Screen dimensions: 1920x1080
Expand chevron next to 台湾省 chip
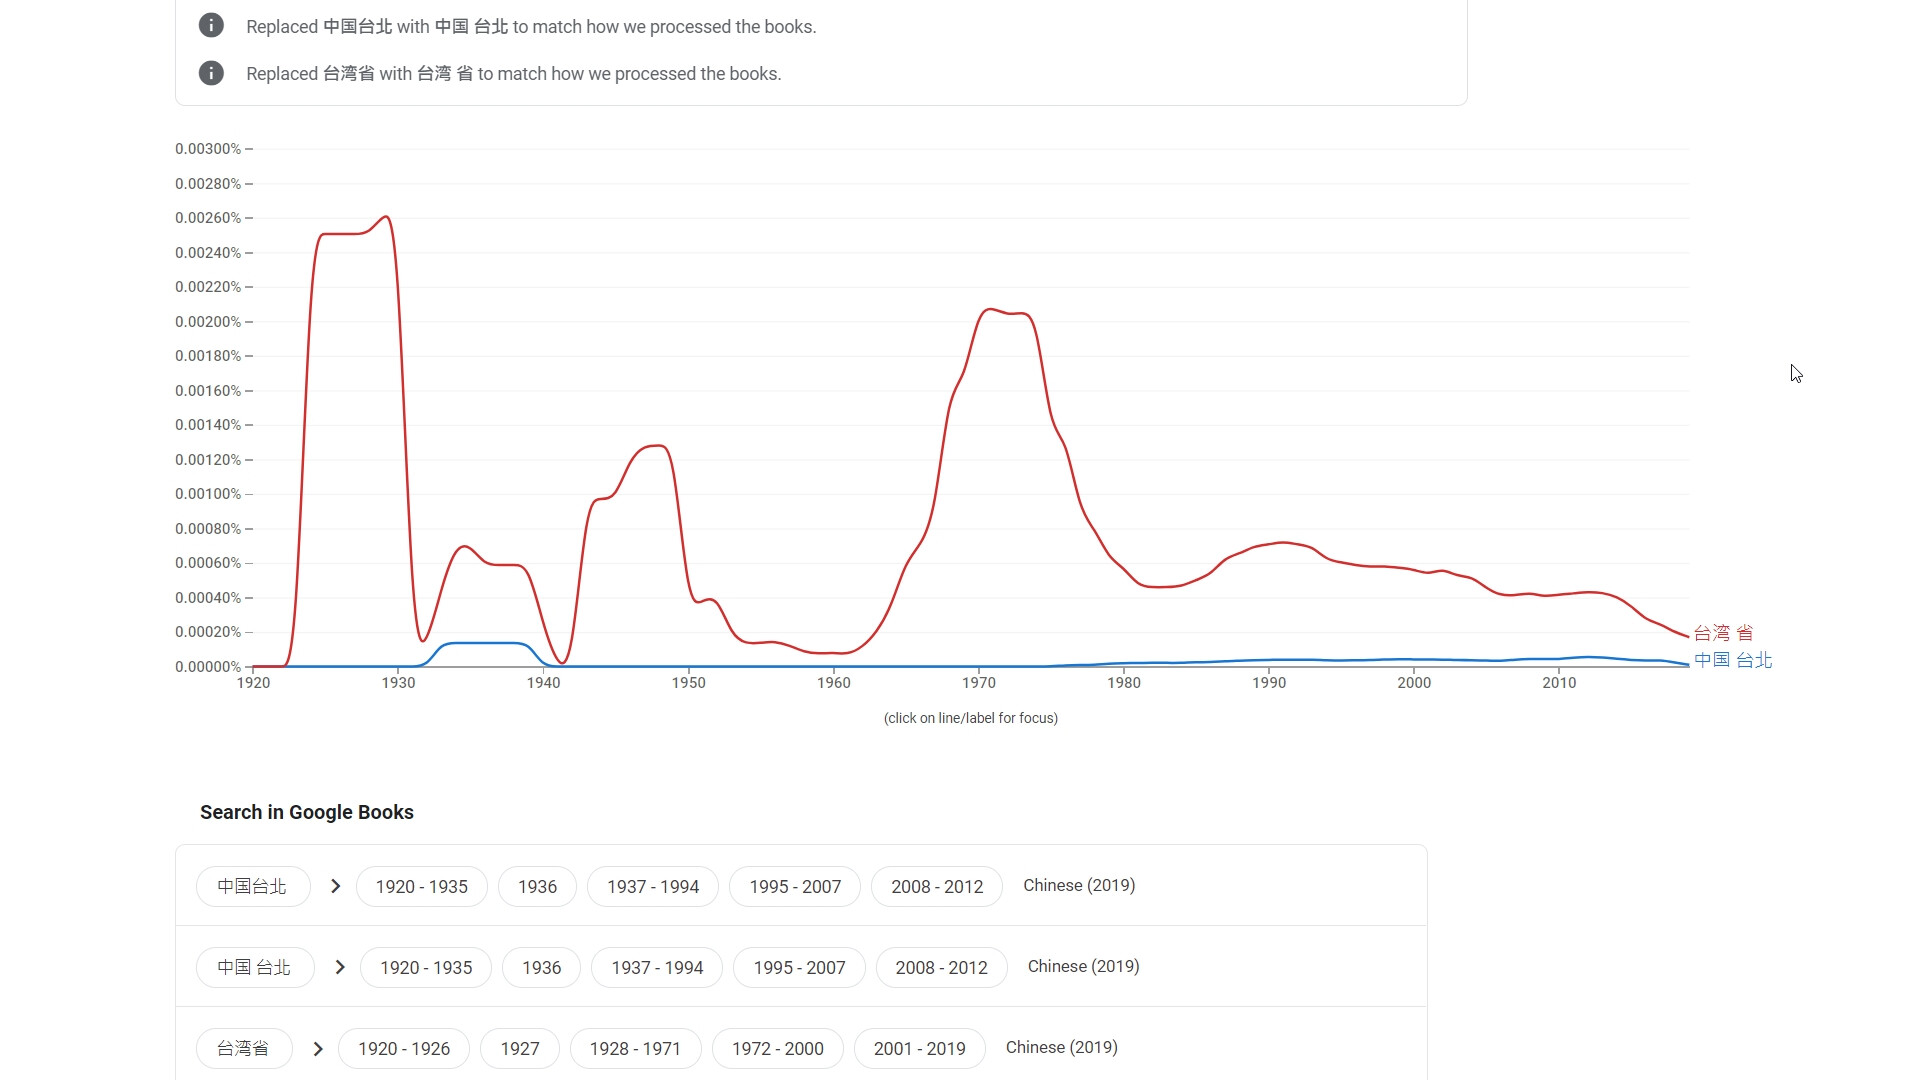click(318, 1048)
